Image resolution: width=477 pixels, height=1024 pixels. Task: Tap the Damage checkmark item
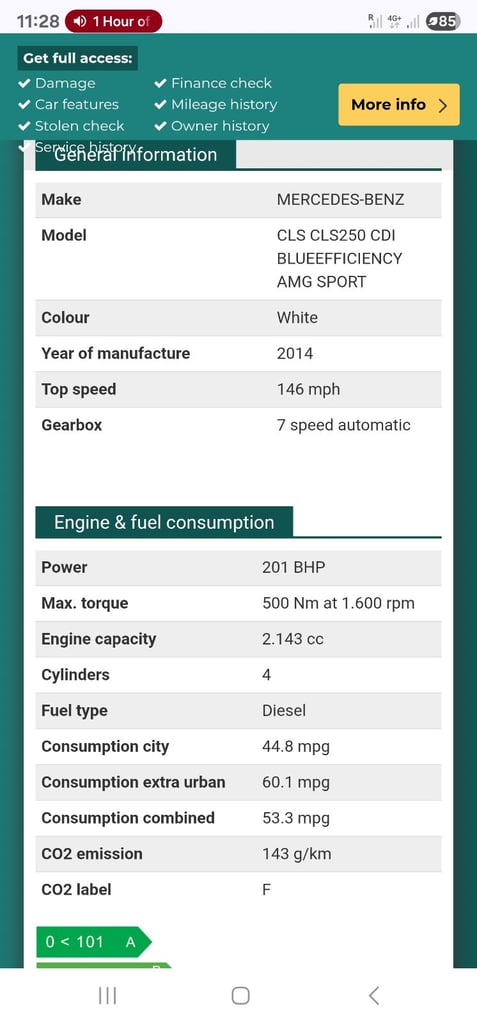(x=57, y=83)
